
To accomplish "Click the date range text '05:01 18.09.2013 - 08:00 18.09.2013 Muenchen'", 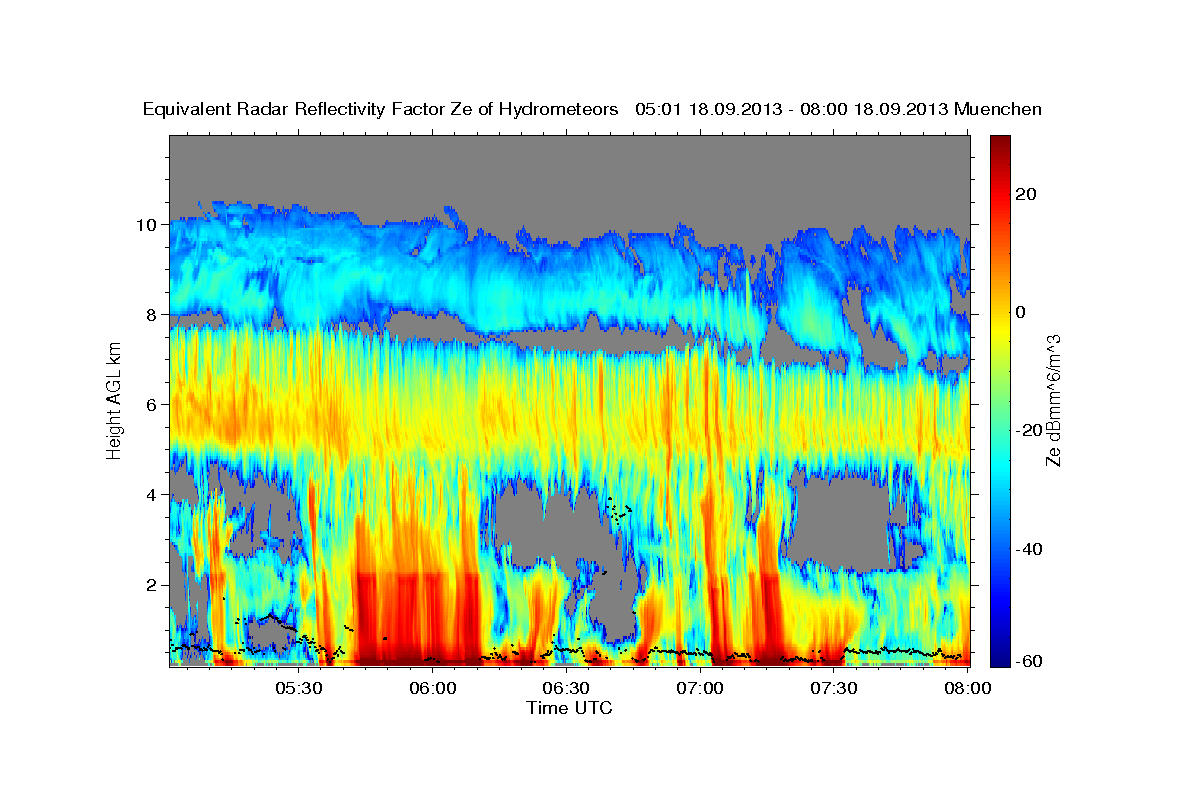I will (838, 109).
